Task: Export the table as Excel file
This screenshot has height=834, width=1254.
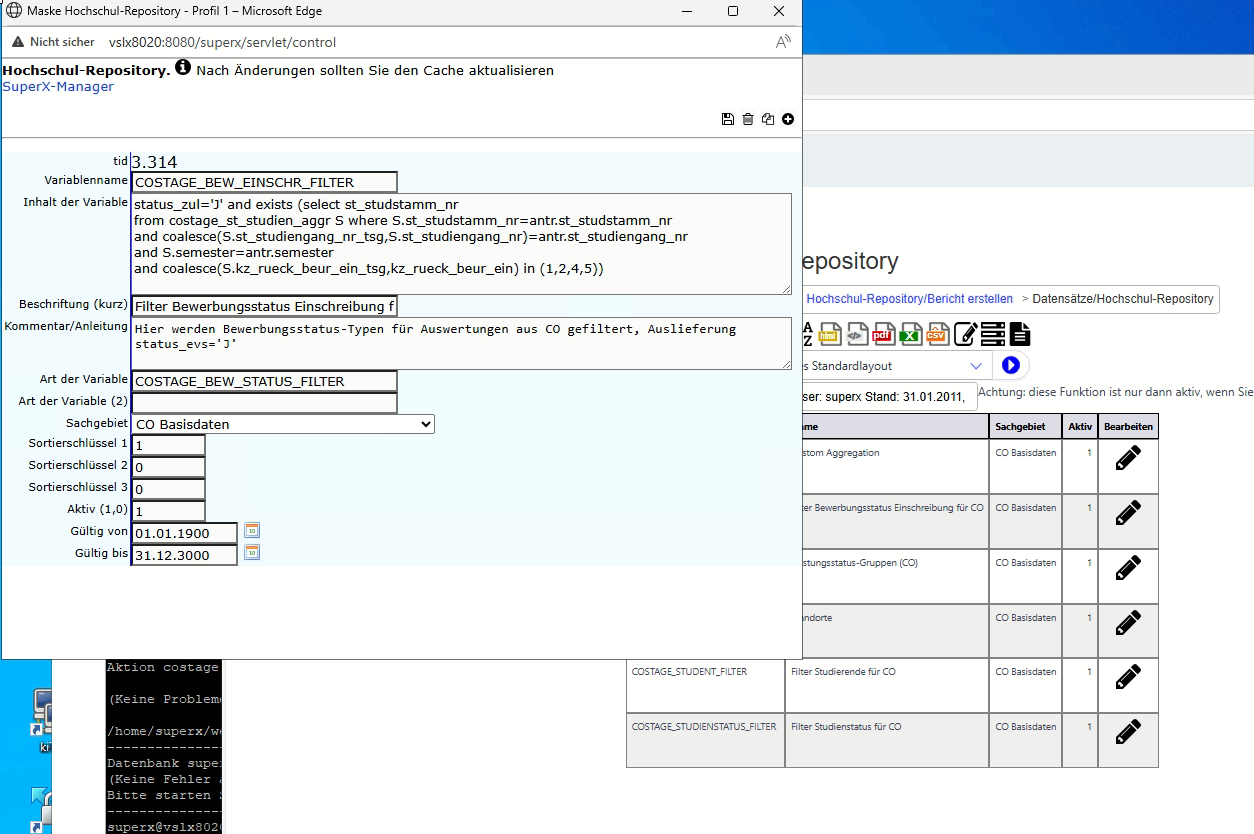Action: point(909,334)
